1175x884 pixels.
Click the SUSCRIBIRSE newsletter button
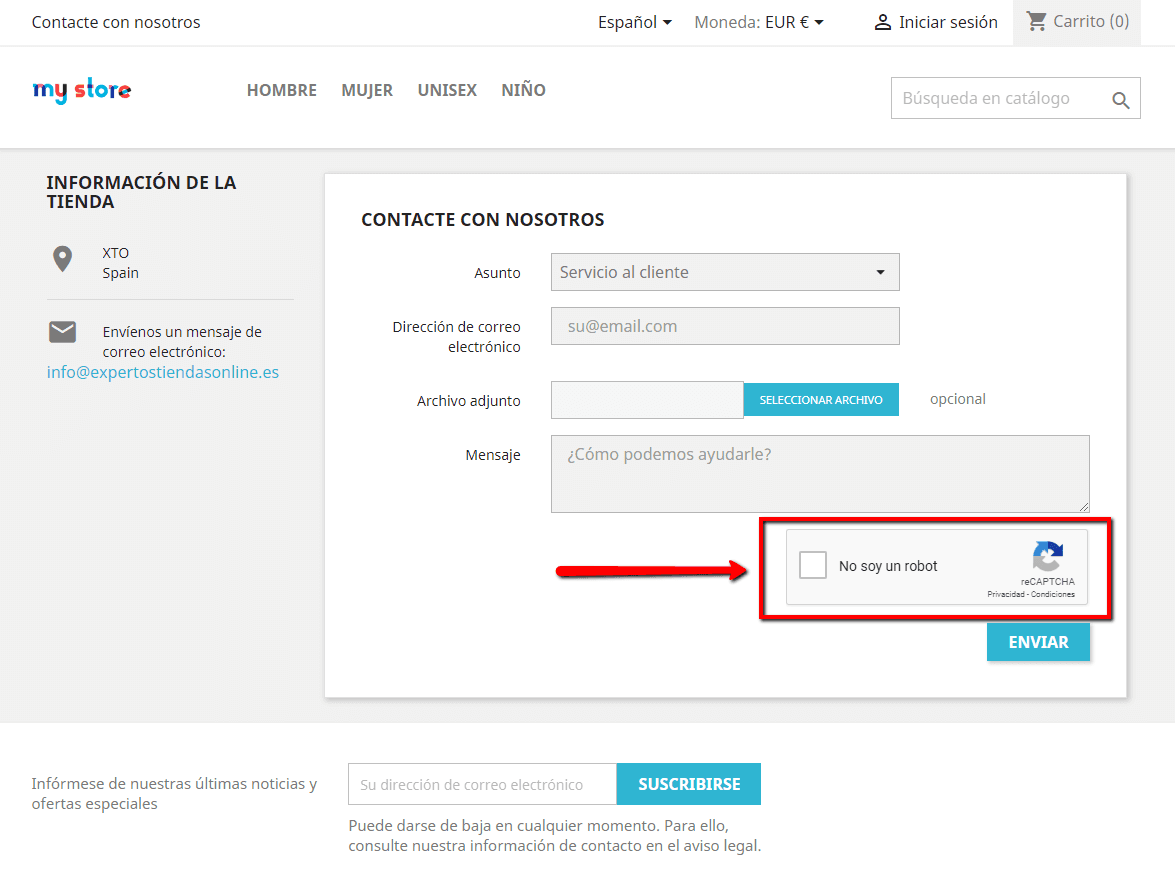tap(688, 784)
